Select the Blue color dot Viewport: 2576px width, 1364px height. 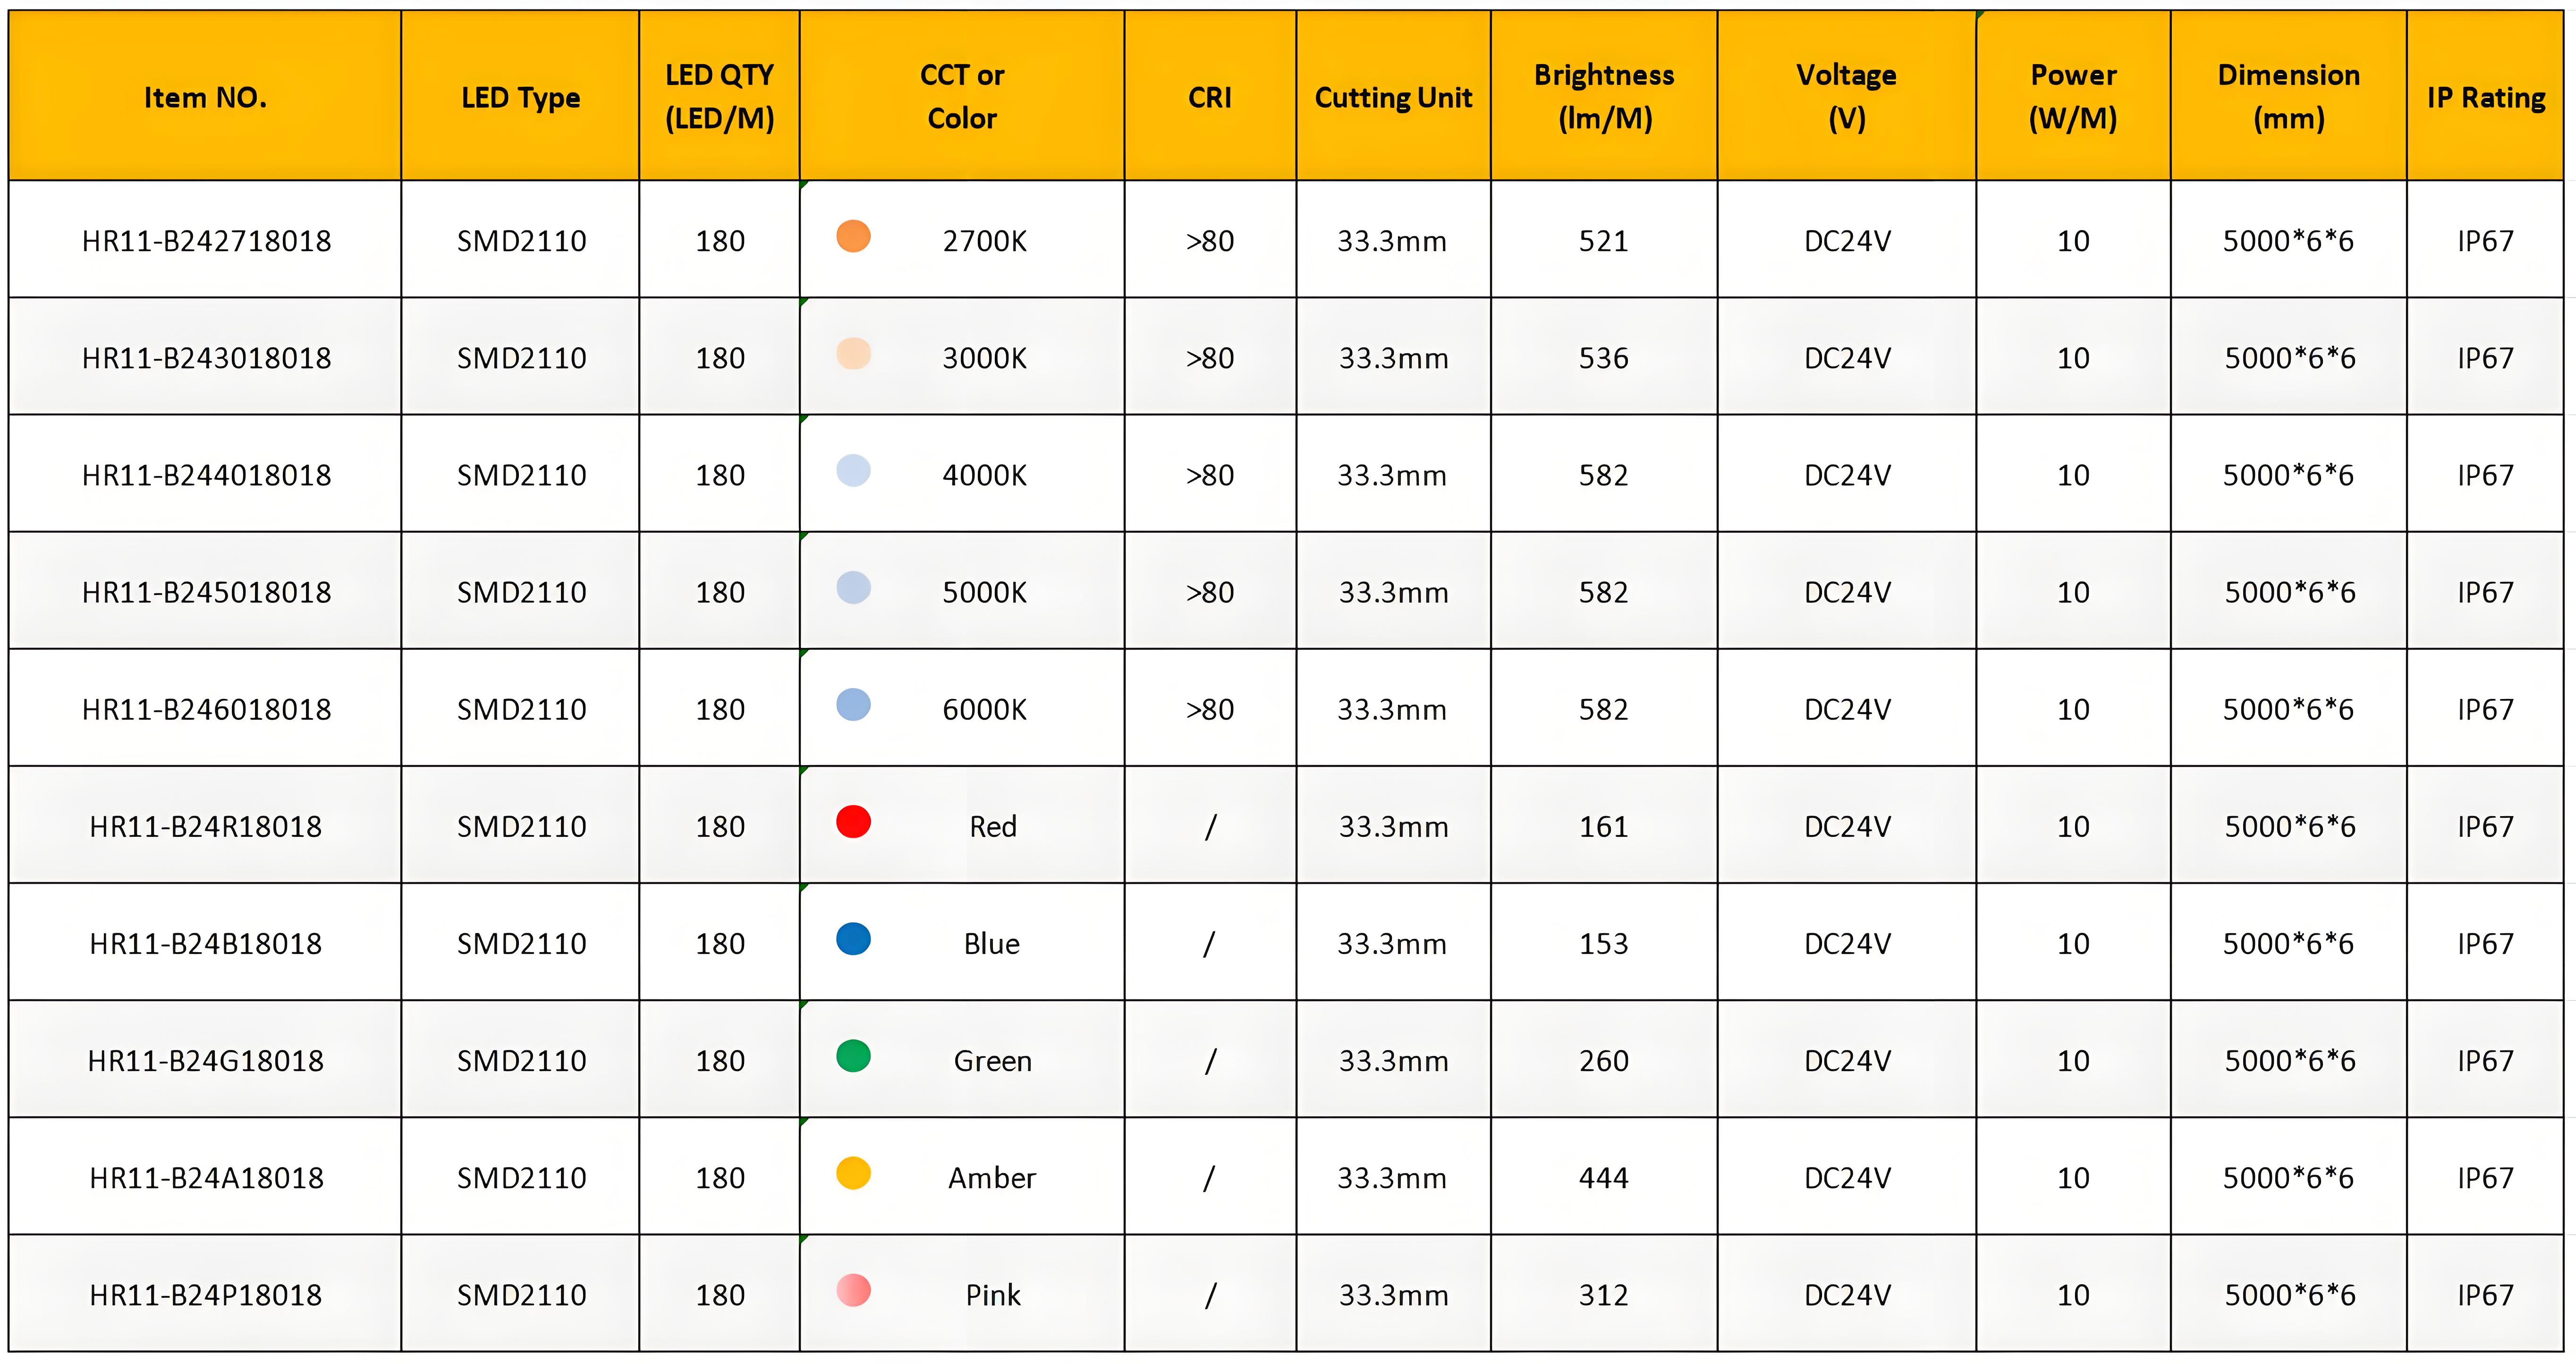pyautogui.click(x=853, y=938)
